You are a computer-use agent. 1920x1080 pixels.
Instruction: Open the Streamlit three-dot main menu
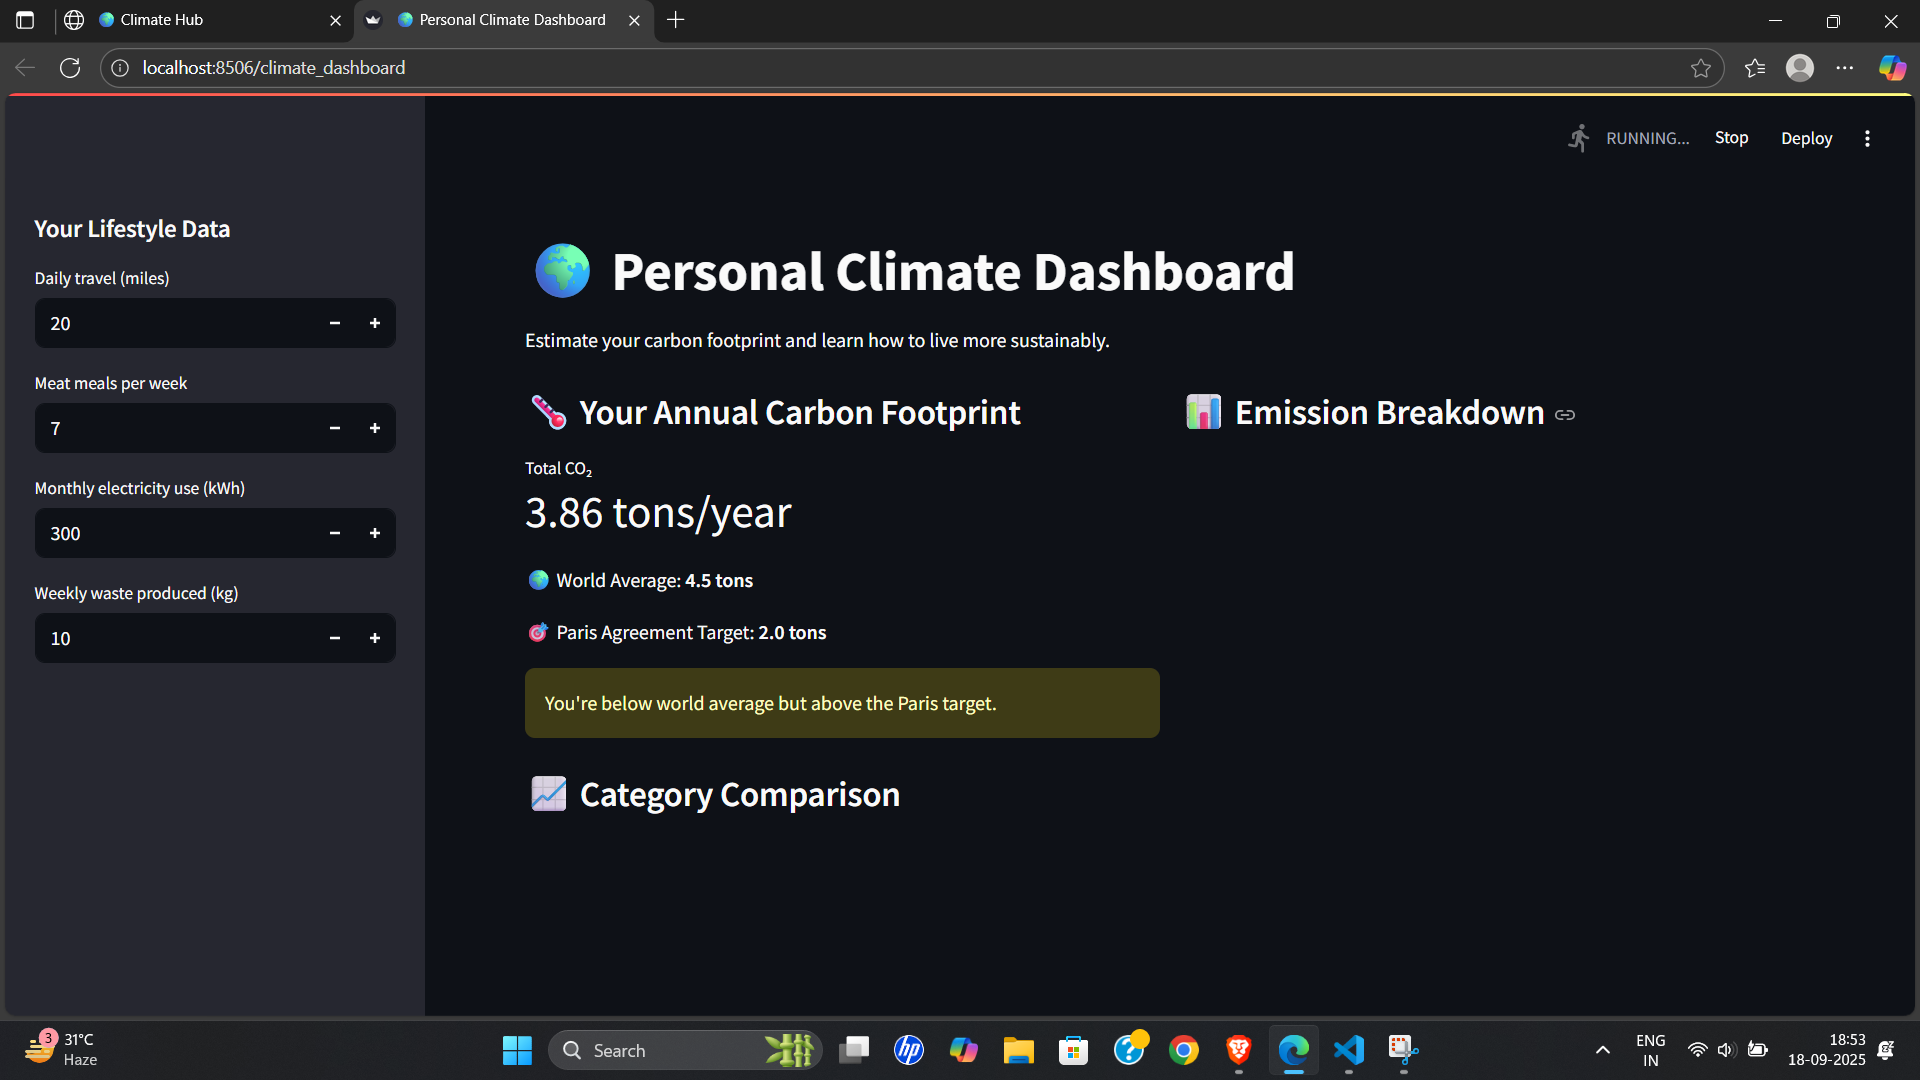(x=1867, y=138)
